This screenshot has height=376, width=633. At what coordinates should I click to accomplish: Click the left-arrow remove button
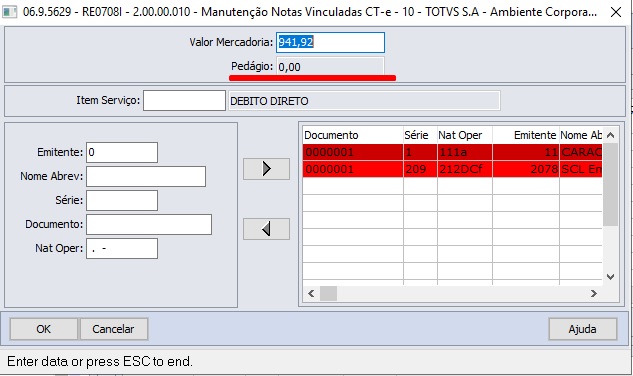click(266, 229)
